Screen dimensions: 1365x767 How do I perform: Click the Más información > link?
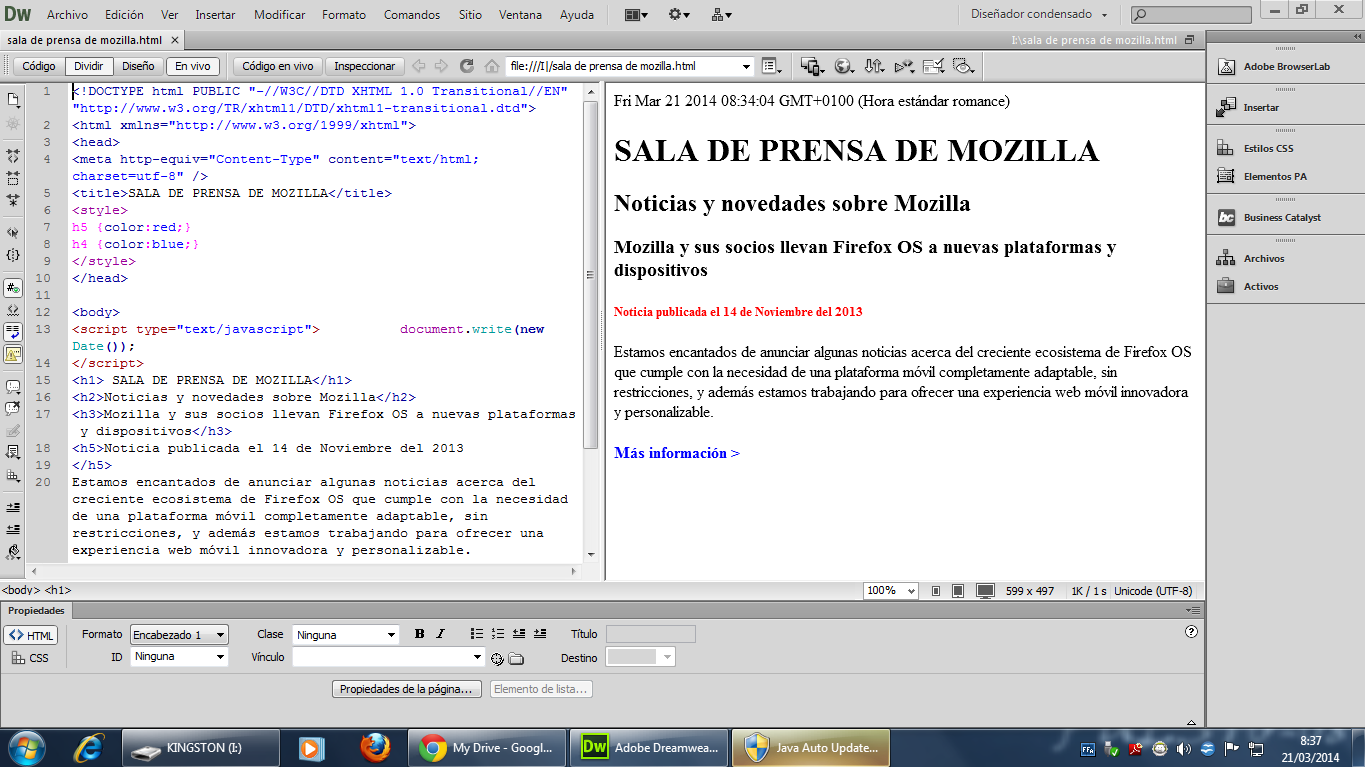(677, 453)
